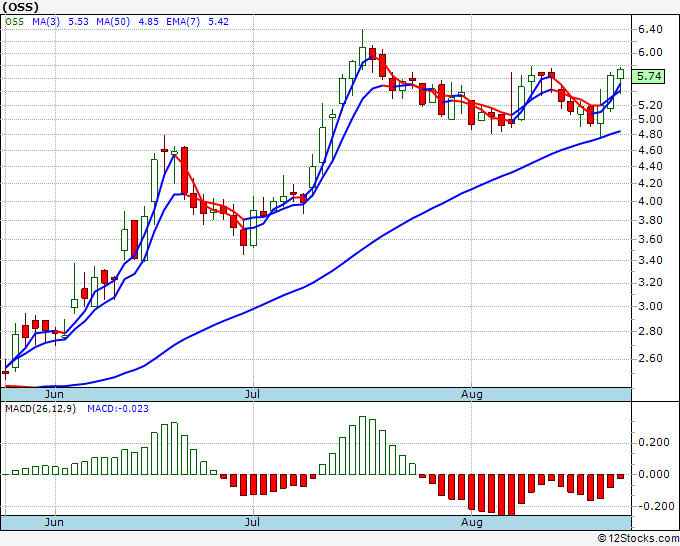Open the 12Stocks.com copyright link
The image size is (680, 546).
(638, 539)
